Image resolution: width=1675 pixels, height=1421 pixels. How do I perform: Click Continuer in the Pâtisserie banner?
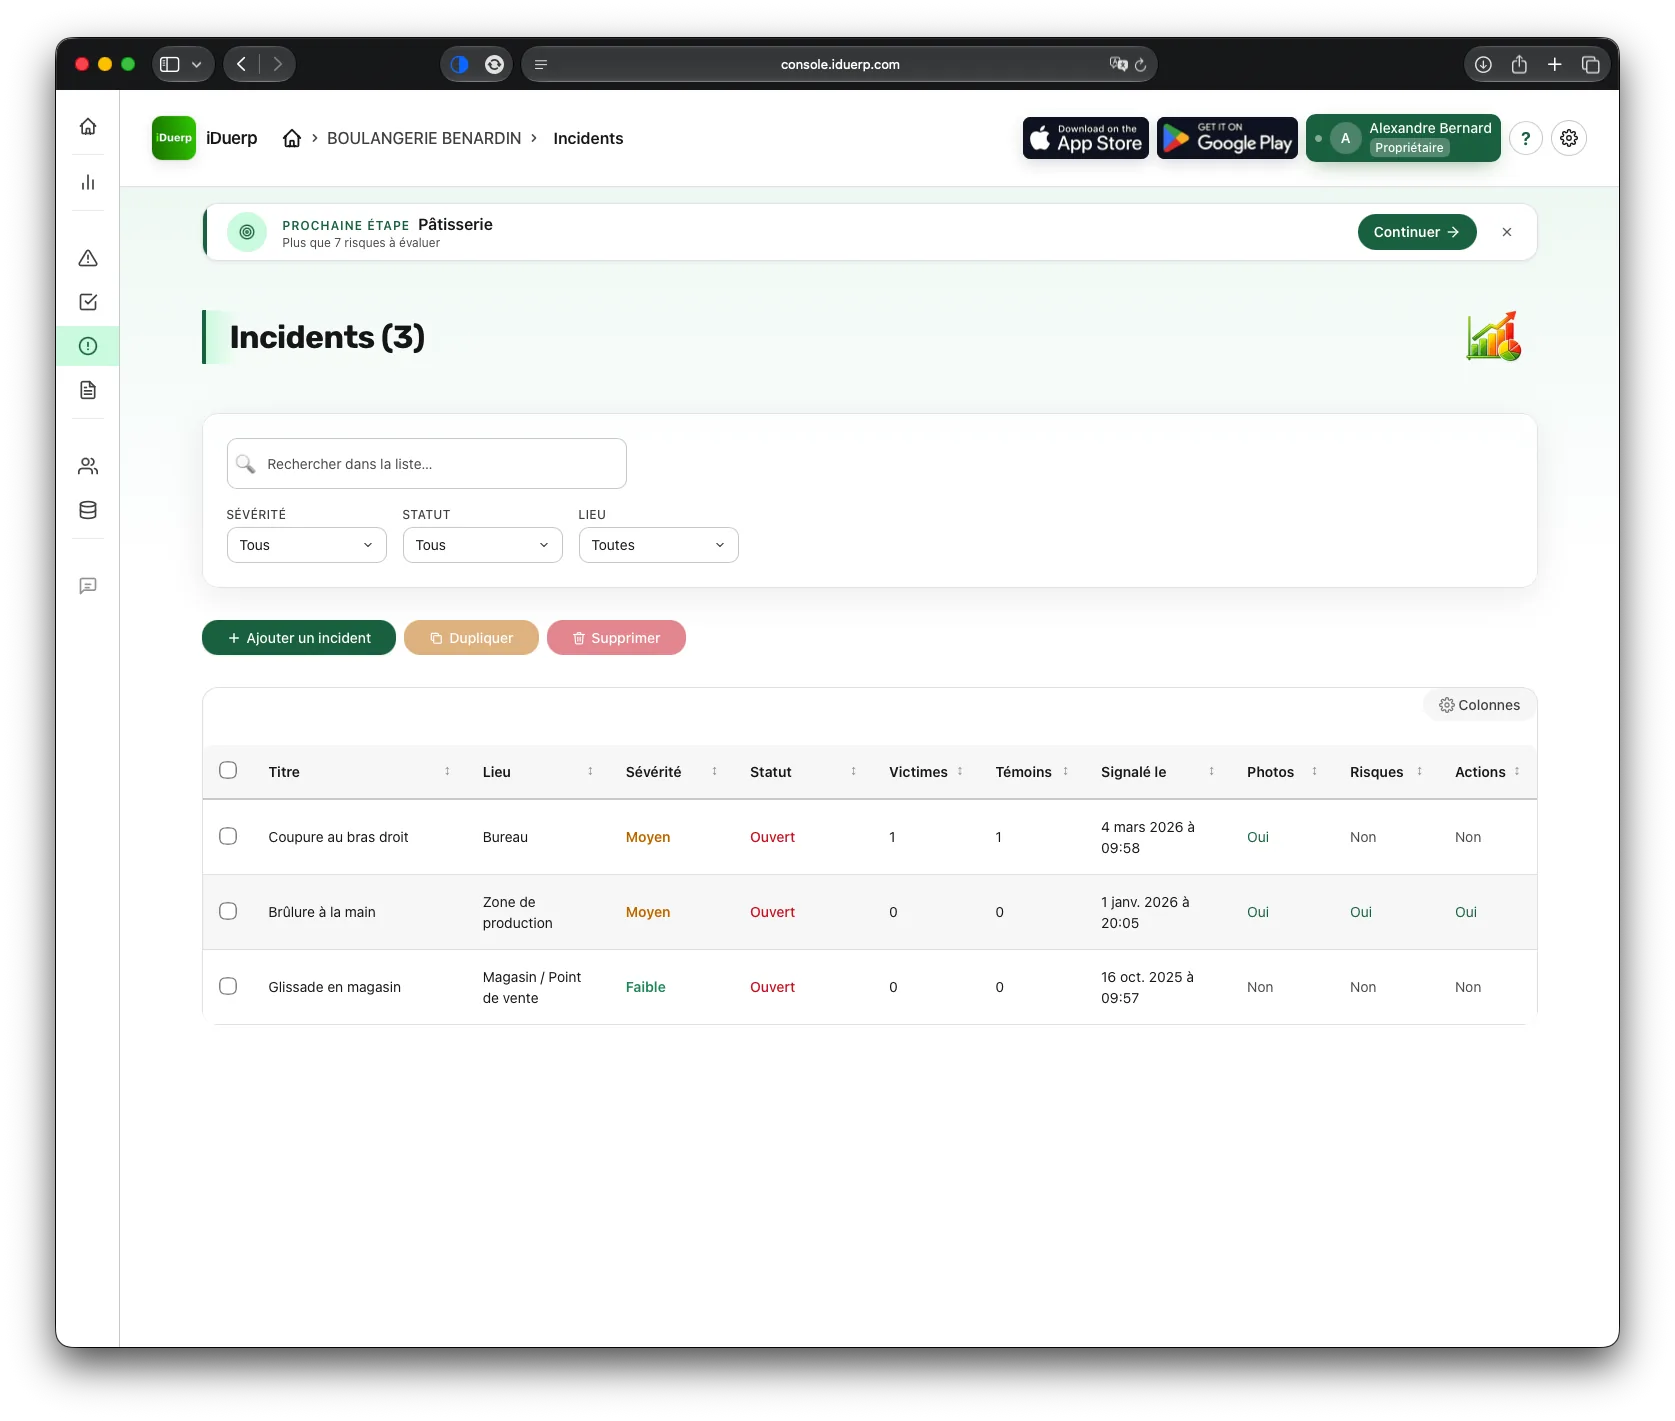[x=1417, y=232]
